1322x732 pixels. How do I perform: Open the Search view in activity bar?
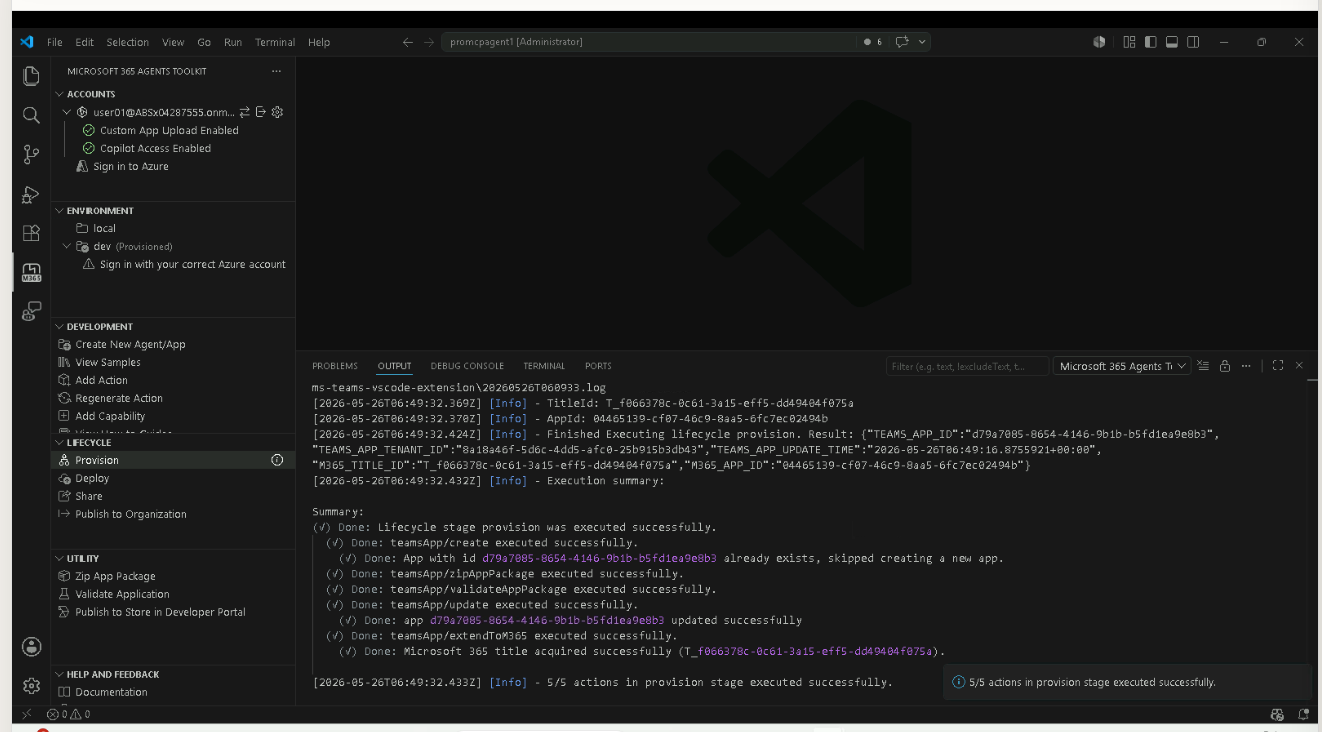pyautogui.click(x=31, y=115)
